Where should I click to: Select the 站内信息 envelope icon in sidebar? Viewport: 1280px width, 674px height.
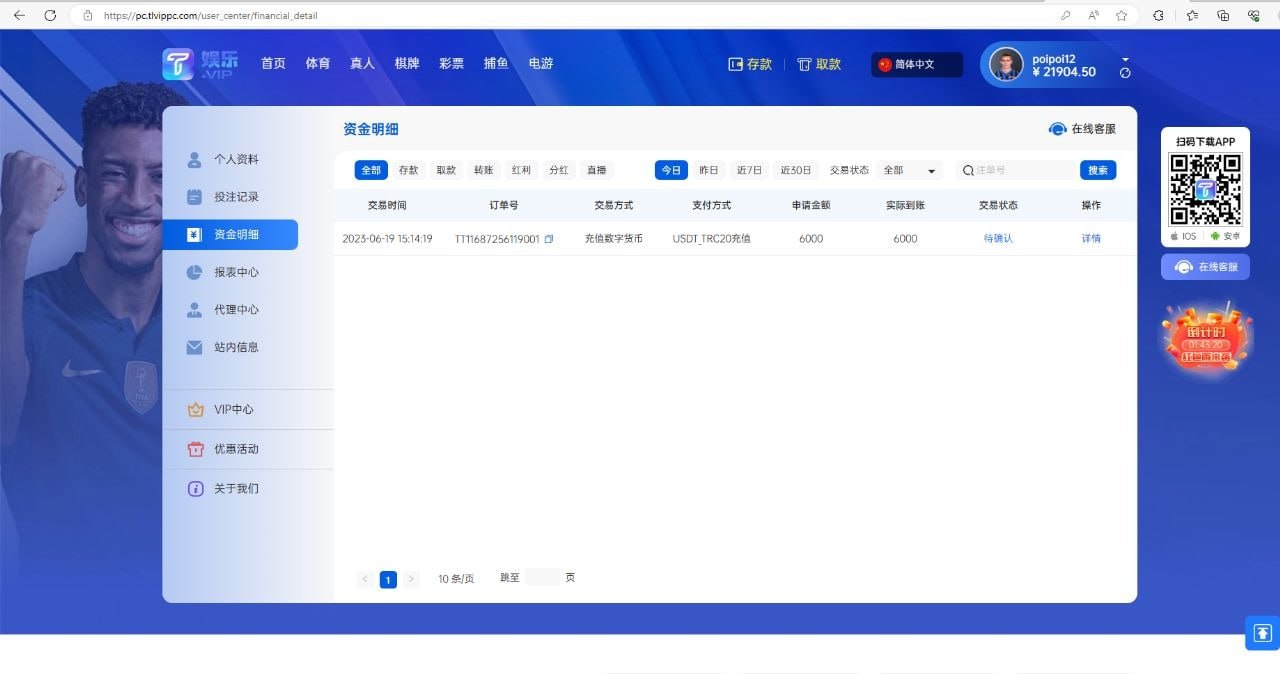click(x=194, y=346)
